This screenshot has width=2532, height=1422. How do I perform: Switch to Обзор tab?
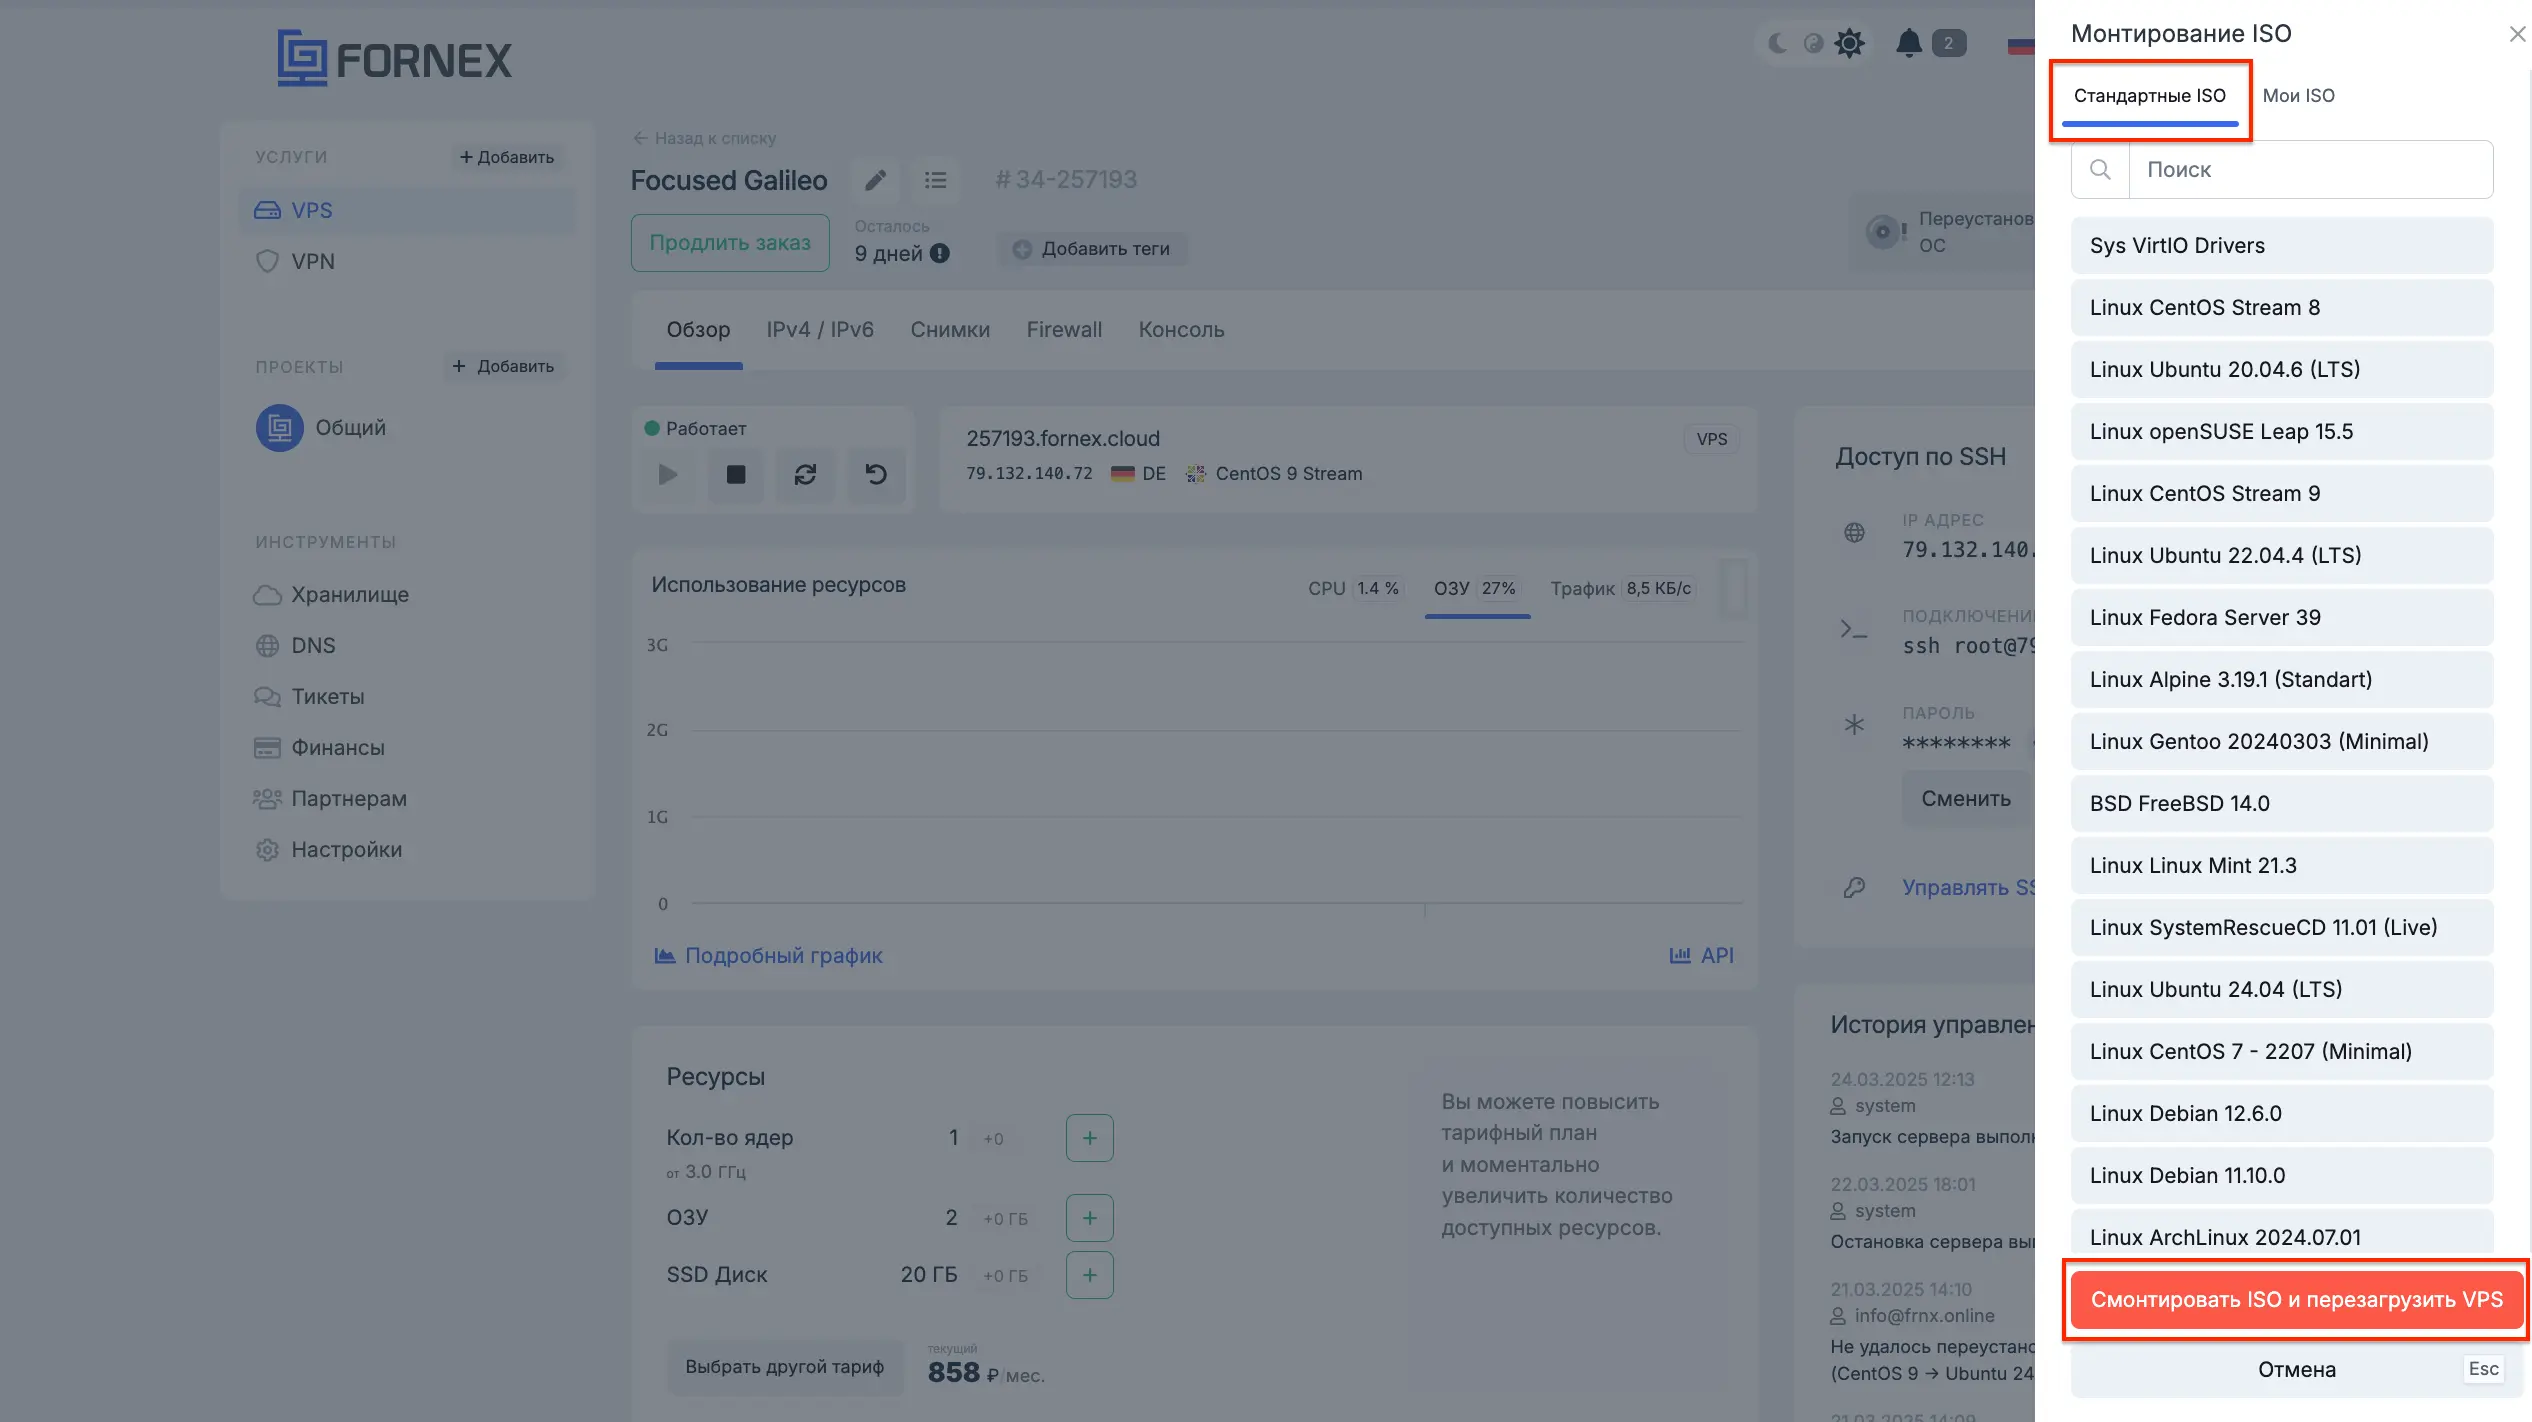(x=698, y=330)
